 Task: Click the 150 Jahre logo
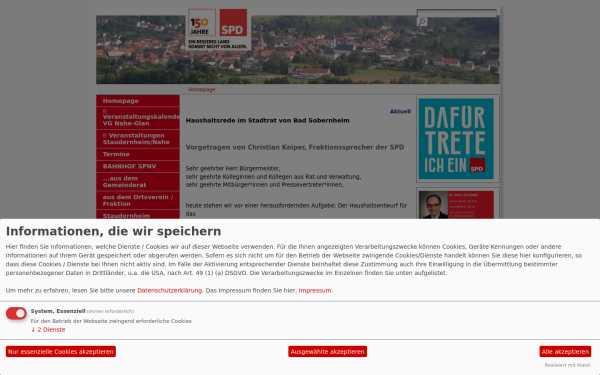202,23
